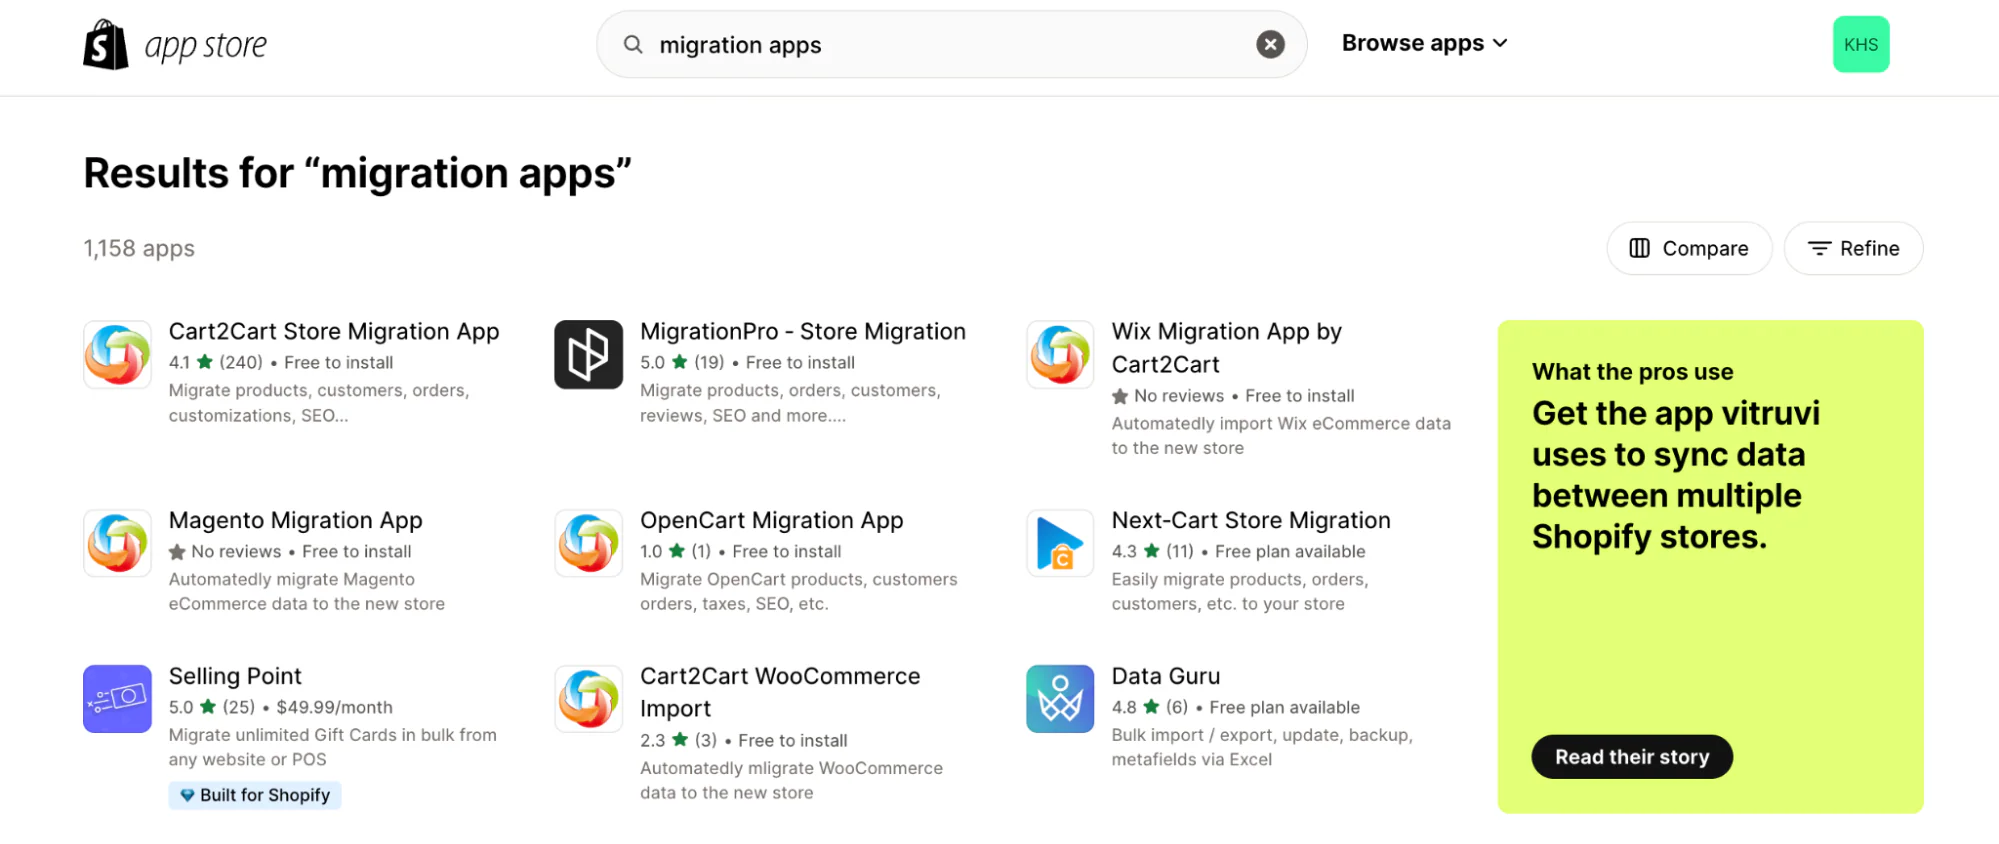Image resolution: width=1999 pixels, height=844 pixels.
Task: Open the Wix Migration App icon
Action: pos(1060,354)
